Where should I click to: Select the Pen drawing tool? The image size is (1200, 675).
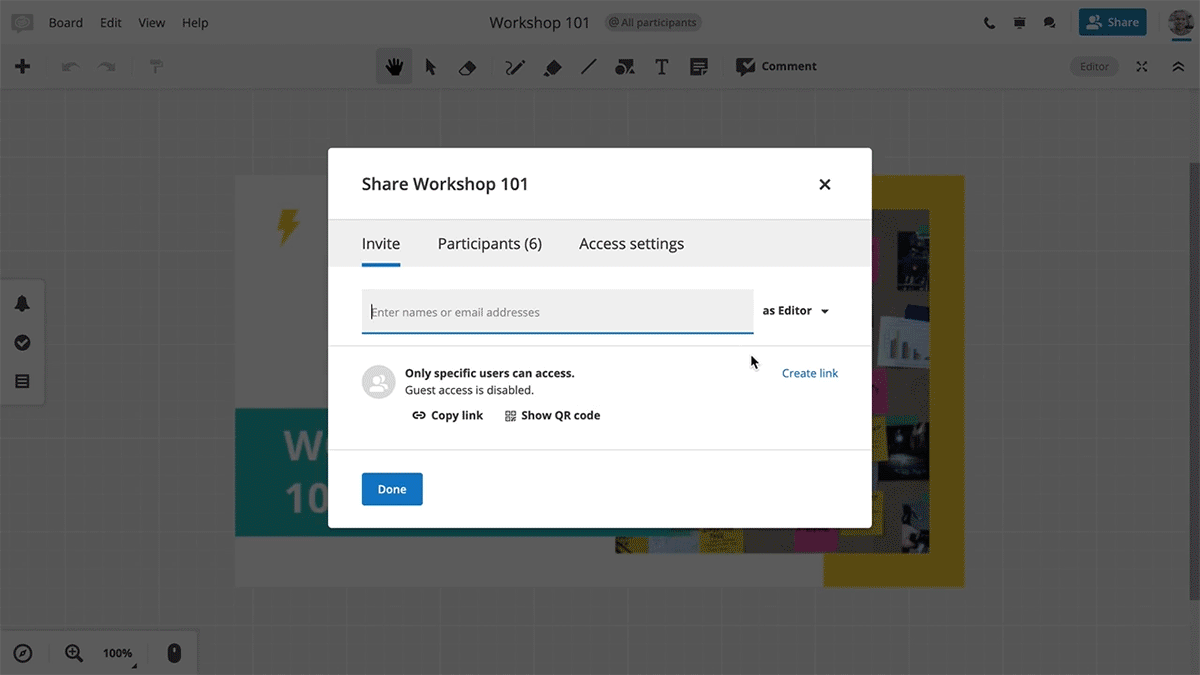pos(515,67)
